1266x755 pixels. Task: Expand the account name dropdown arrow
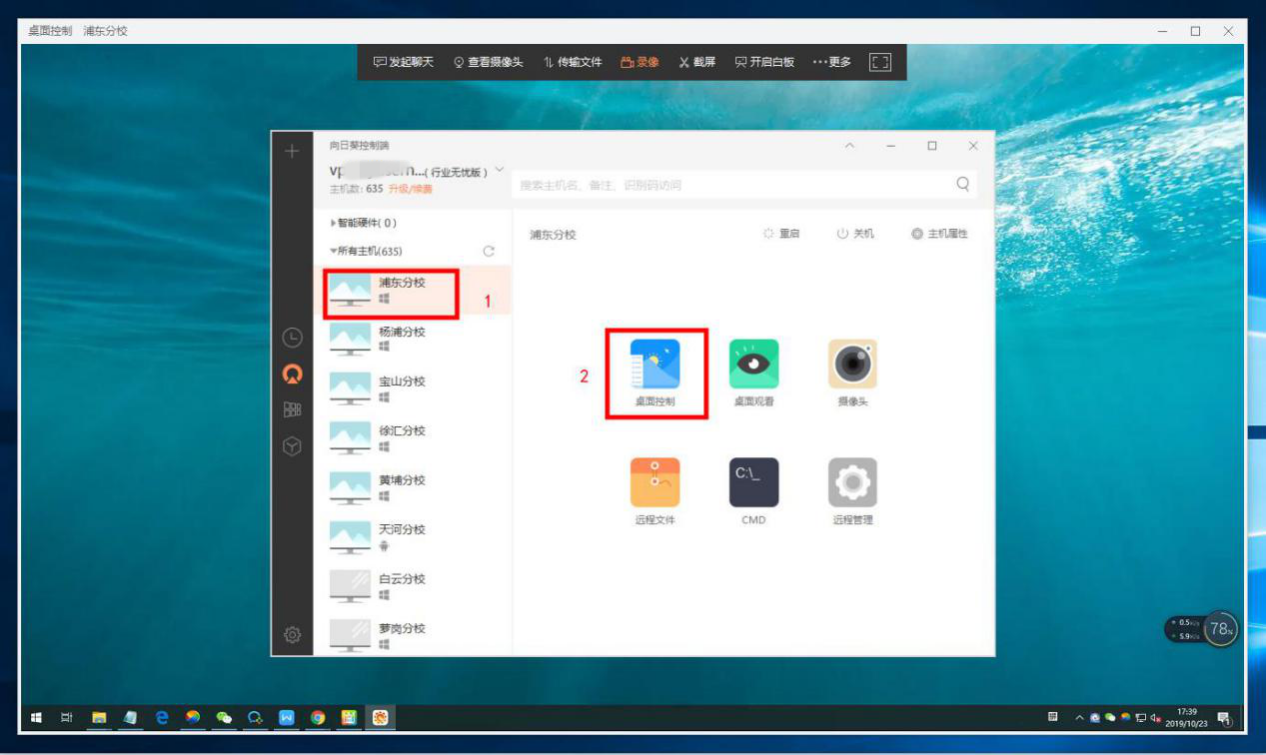499,169
